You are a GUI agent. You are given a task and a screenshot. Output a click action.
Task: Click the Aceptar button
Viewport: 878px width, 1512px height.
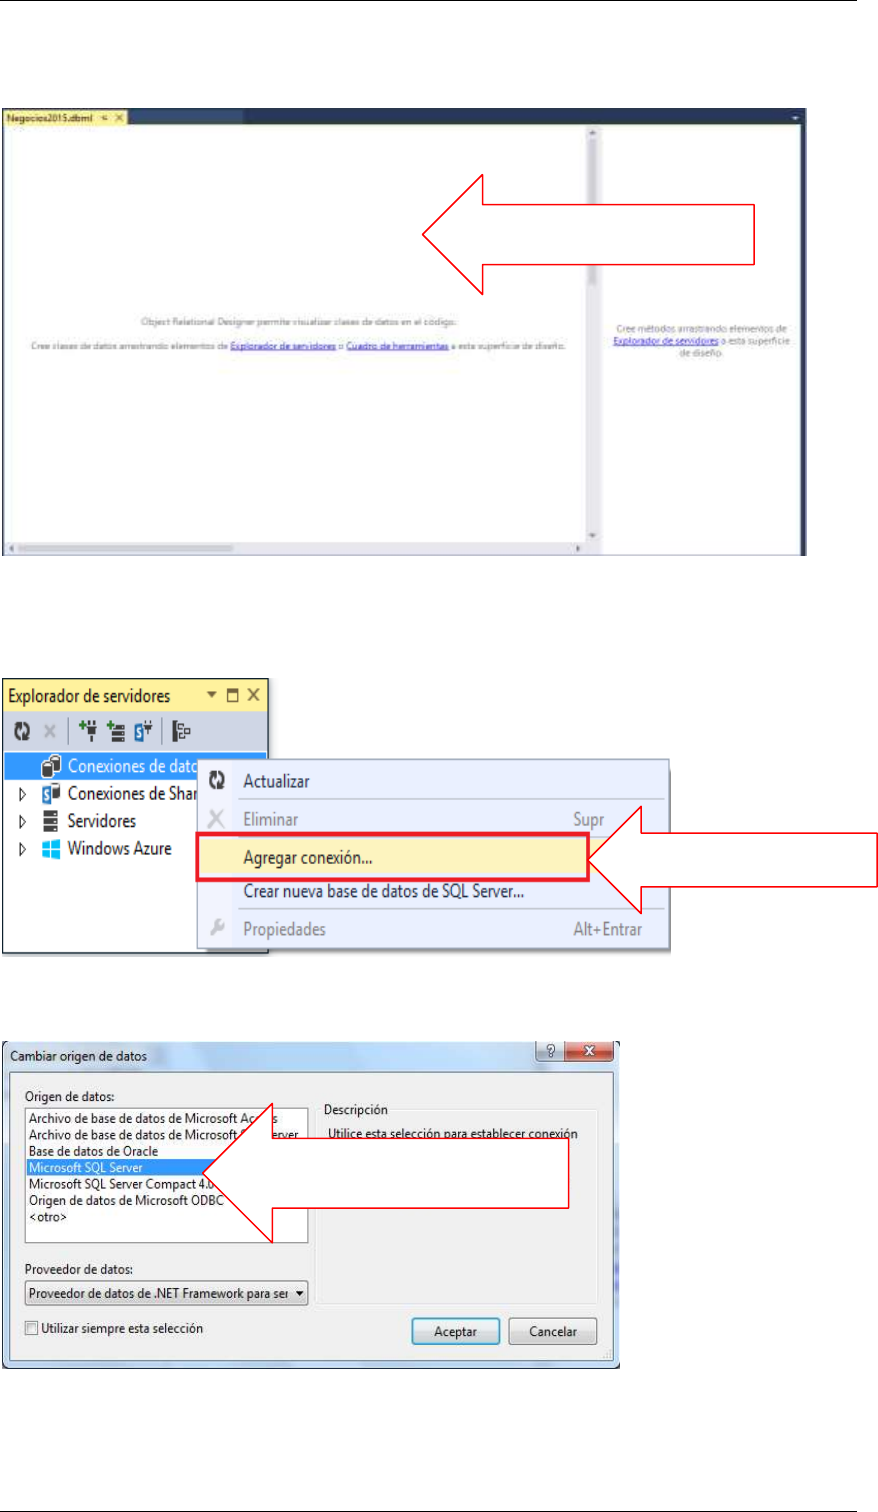tap(455, 1332)
